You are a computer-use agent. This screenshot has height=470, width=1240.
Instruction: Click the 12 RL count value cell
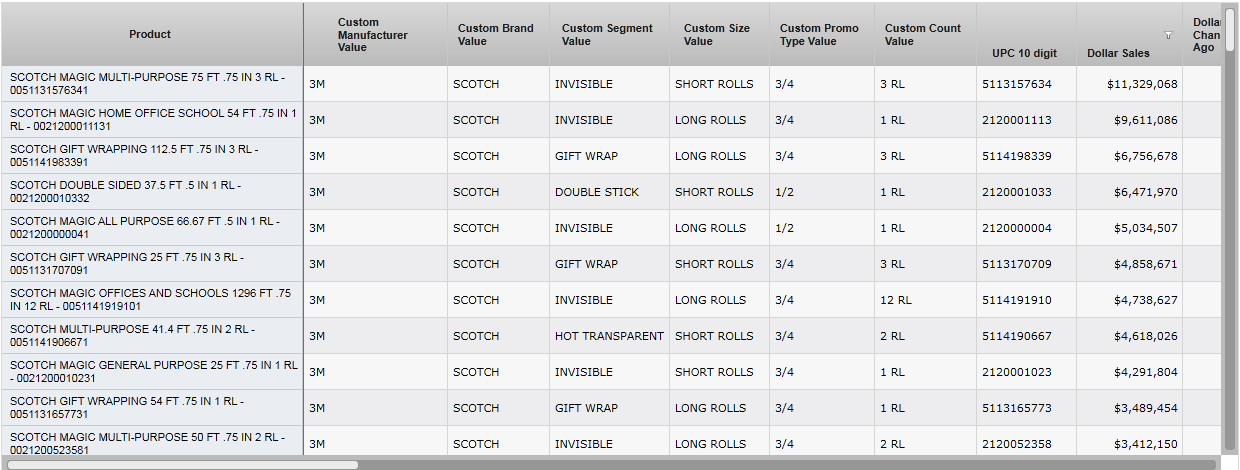[x=896, y=300]
